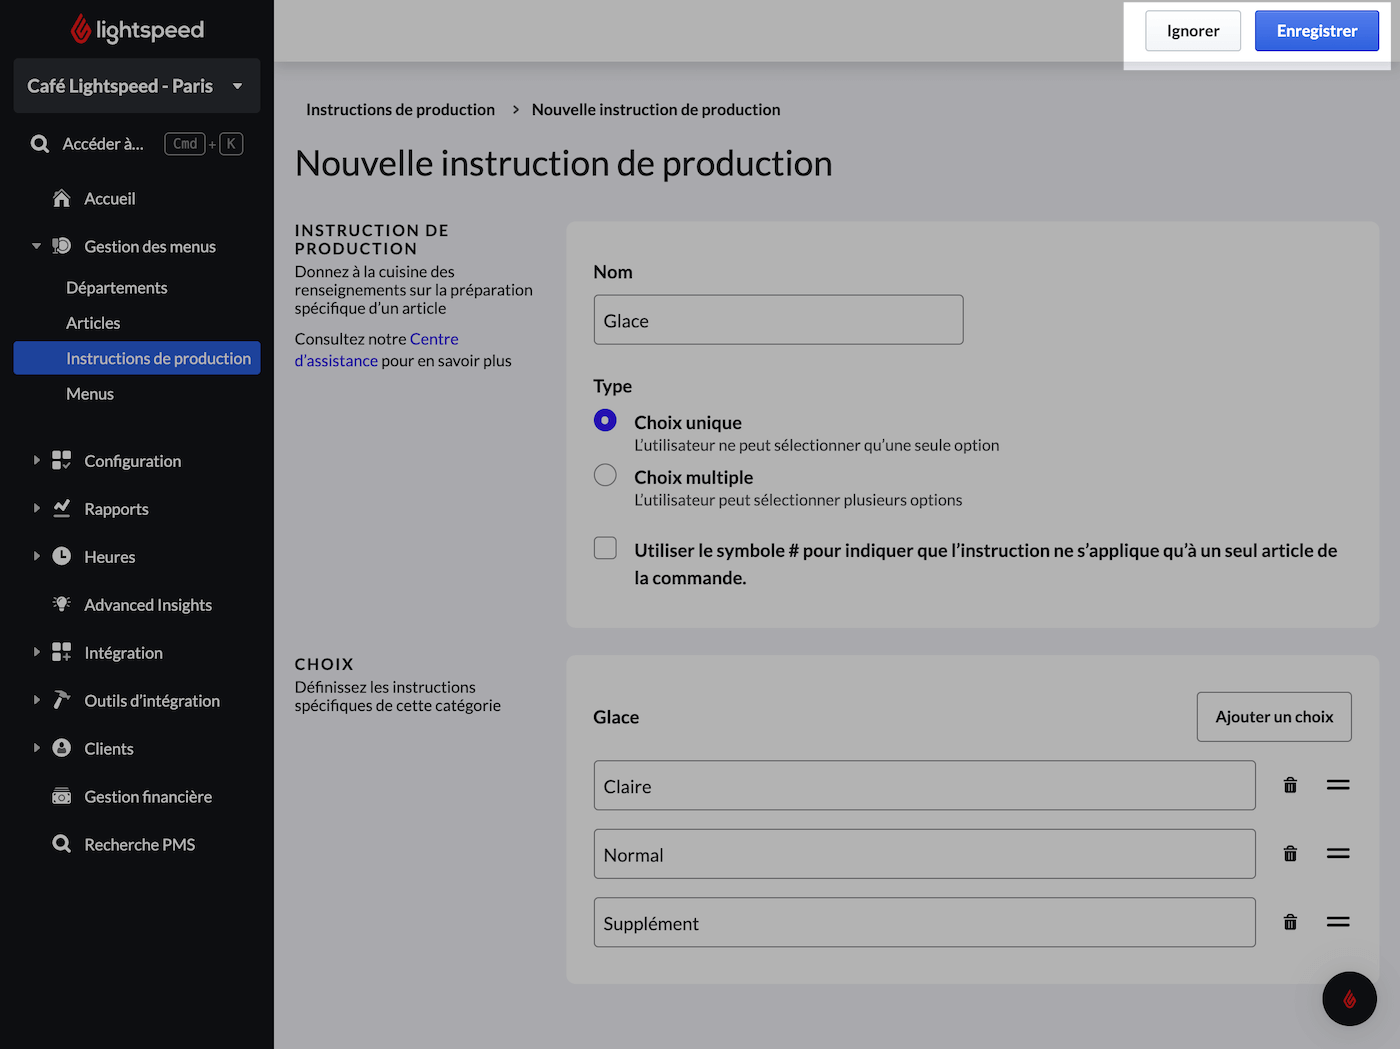1400x1049 pixels.
Task: Click the Clients person icon
Action: pos(62,748)
